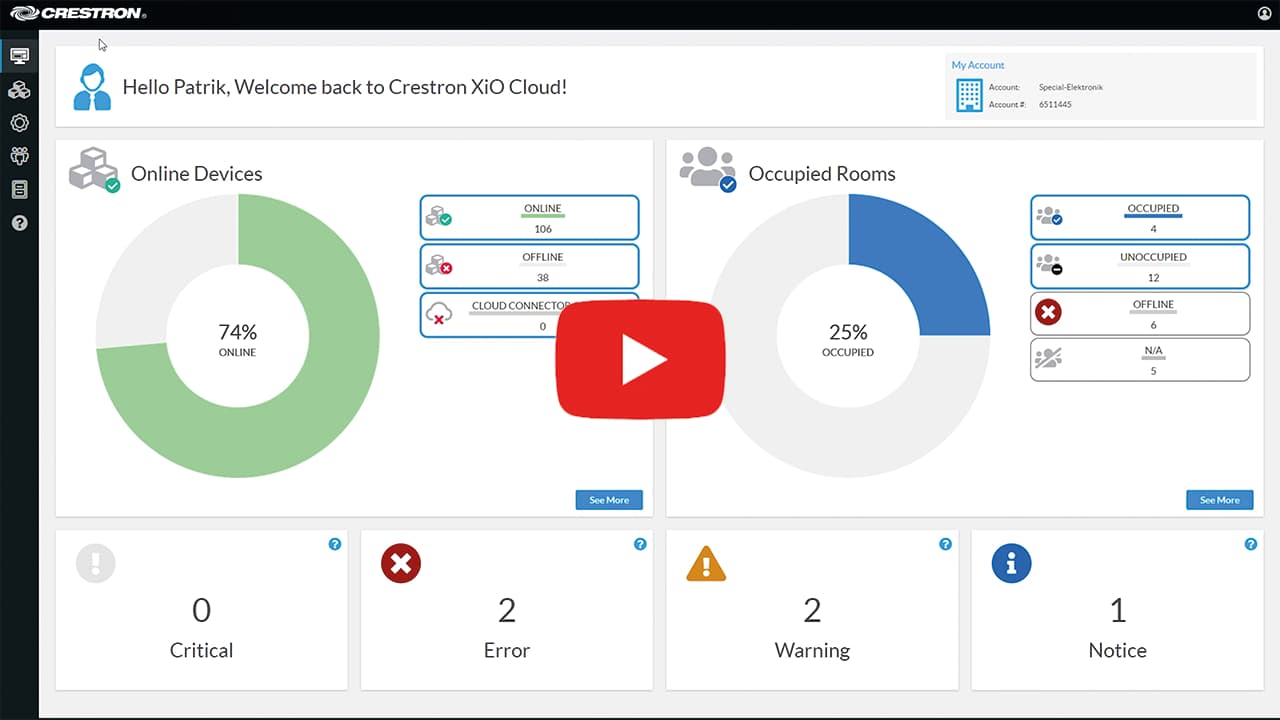Select the rooms OFFLINE 6 card
The width and height of the screenshot is (1280, 720).
point(1140,313)
